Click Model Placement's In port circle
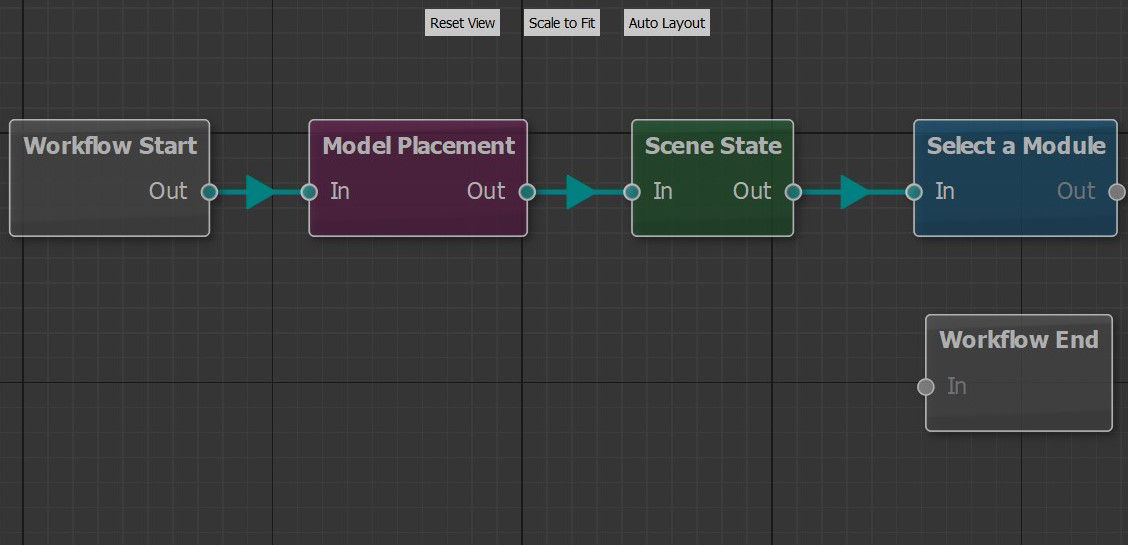The width and height of the screenshot is (1128, 545). click(309, 192)
